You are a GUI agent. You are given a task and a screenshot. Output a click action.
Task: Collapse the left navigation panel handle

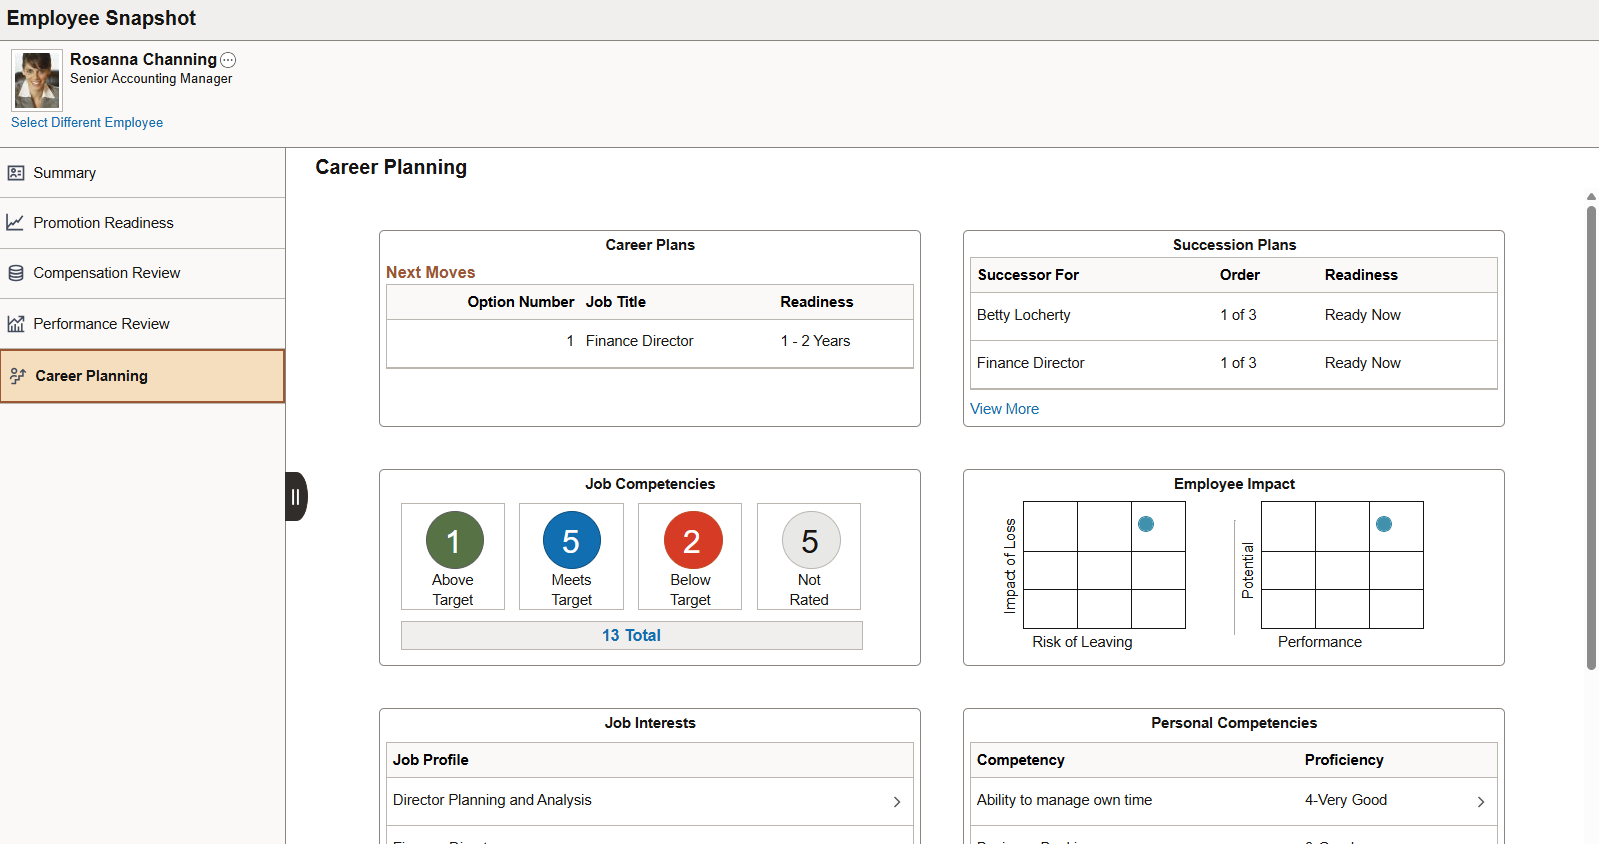pos(296,497)
